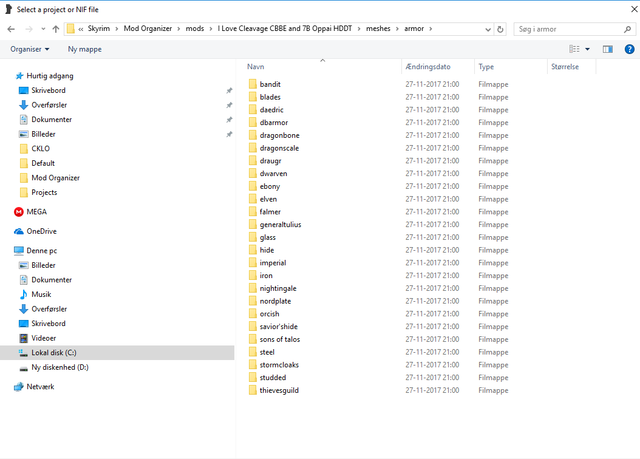
Task: Open pinned Billeder under Hurtig adgang
Action: [43, 134]
